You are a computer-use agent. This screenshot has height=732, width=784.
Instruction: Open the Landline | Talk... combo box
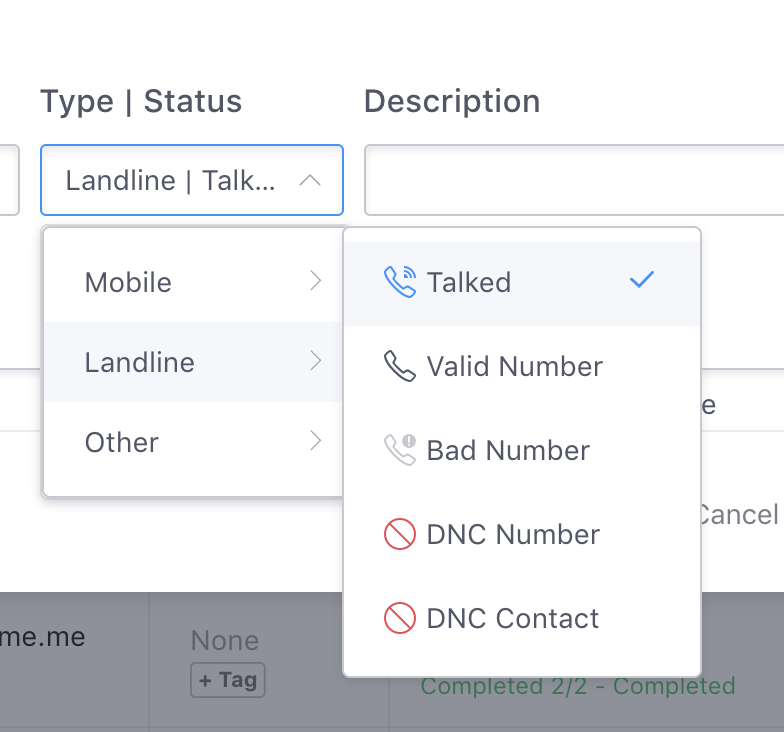tap(192, 180)
